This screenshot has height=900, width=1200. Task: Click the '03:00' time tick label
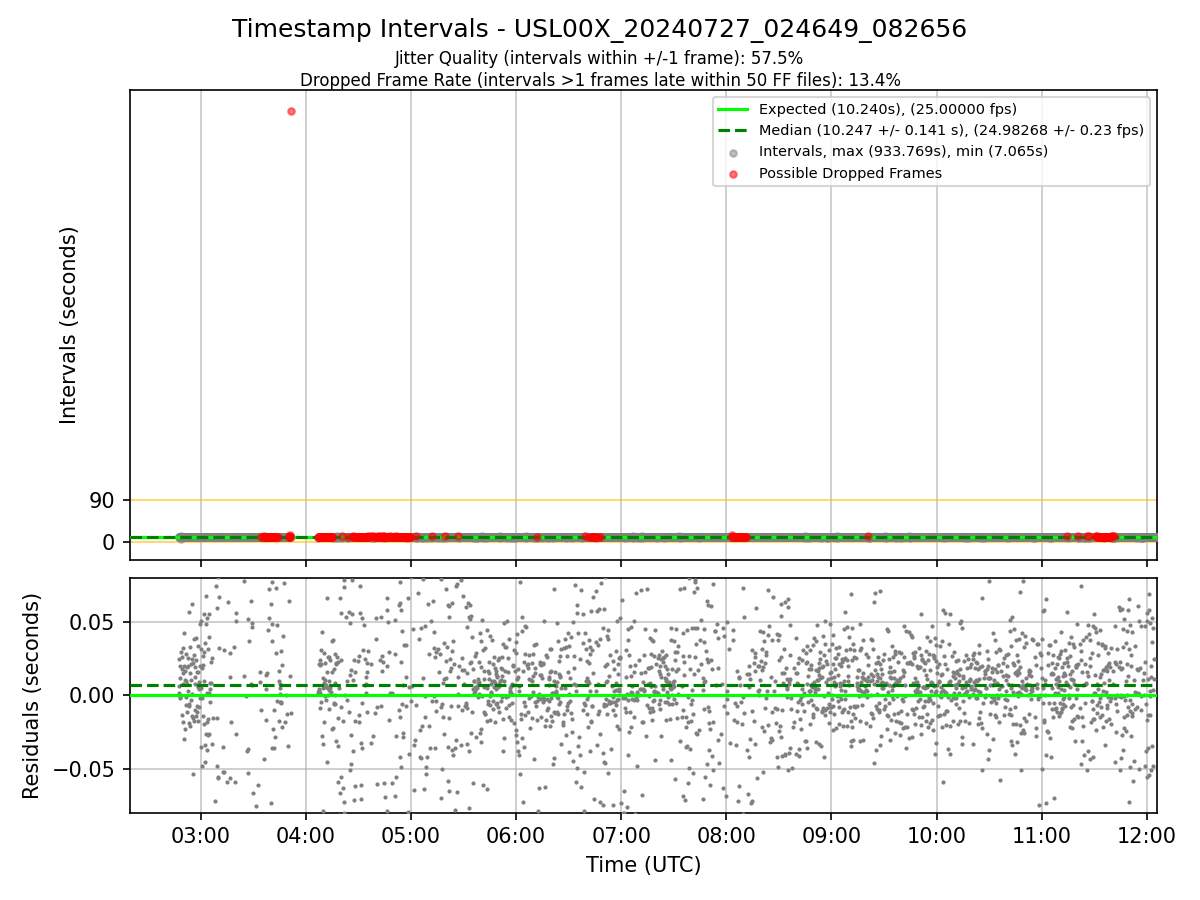point(201,834)
